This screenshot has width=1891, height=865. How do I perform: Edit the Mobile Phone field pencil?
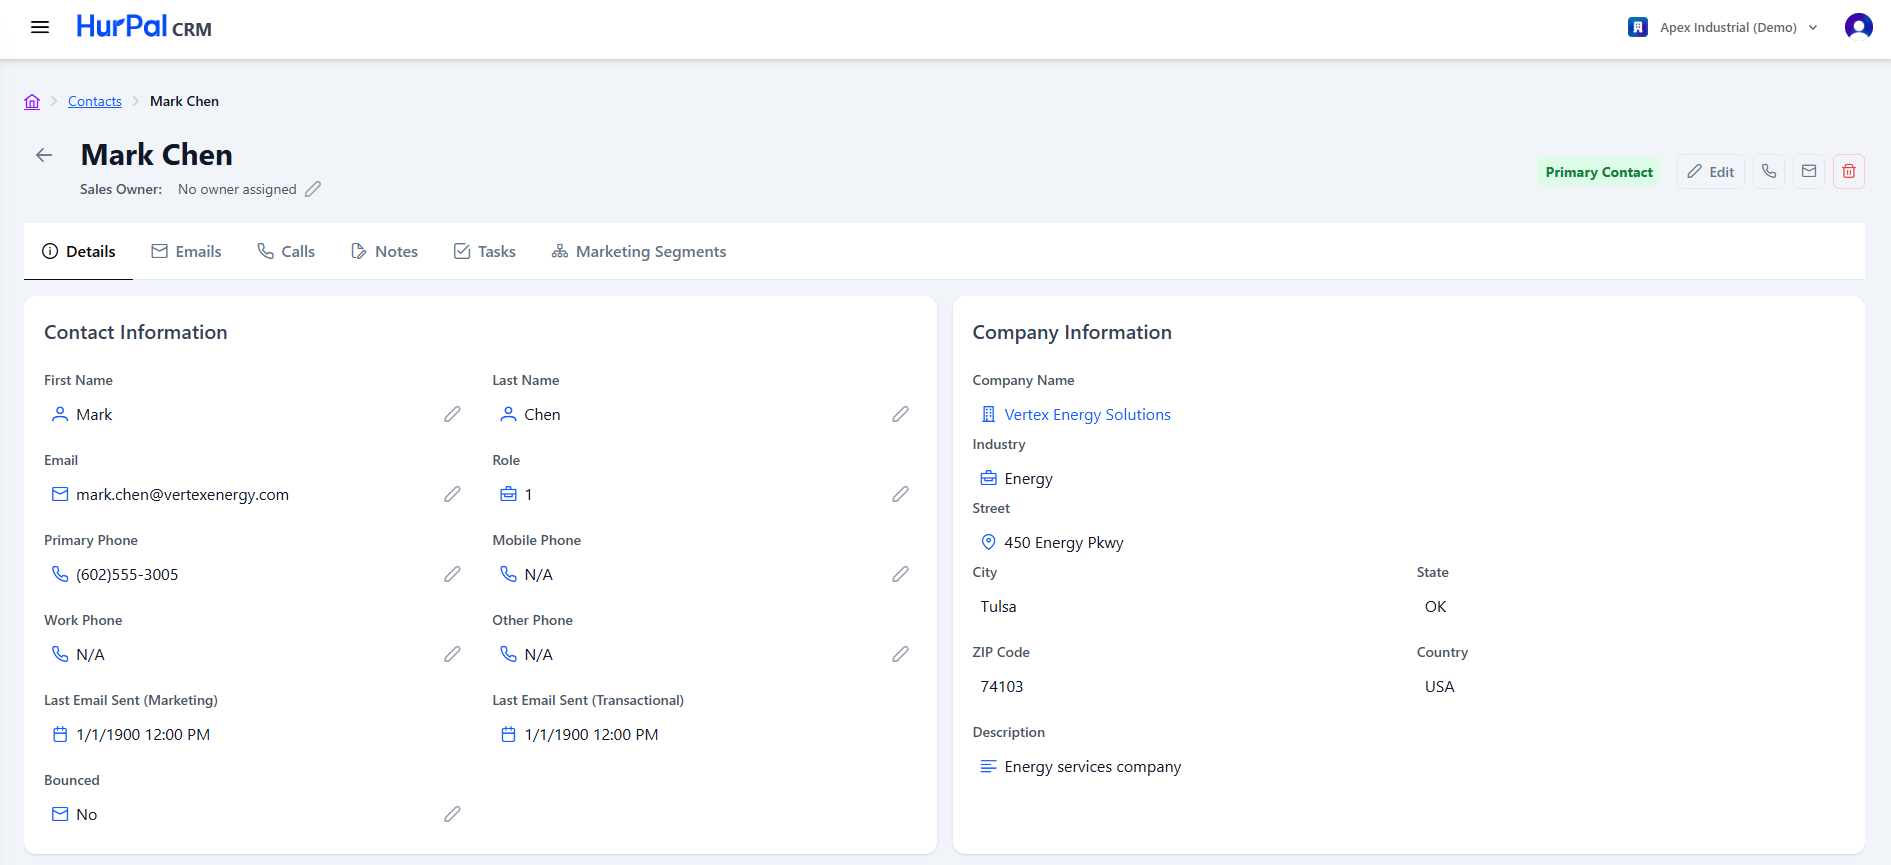(x=900, y=574)
